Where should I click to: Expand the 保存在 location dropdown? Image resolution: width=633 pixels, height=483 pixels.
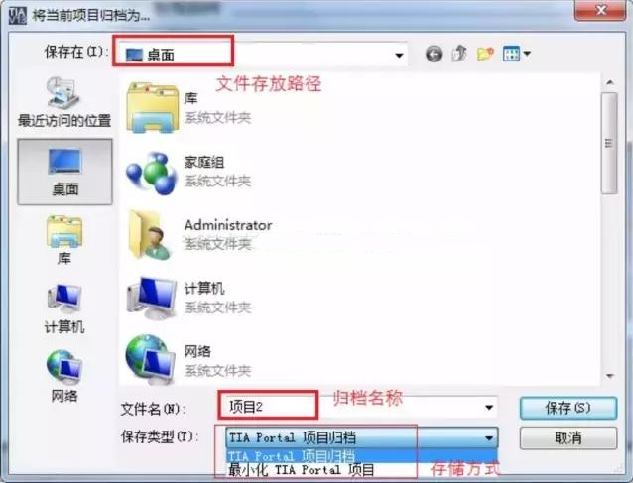(399, 55)
